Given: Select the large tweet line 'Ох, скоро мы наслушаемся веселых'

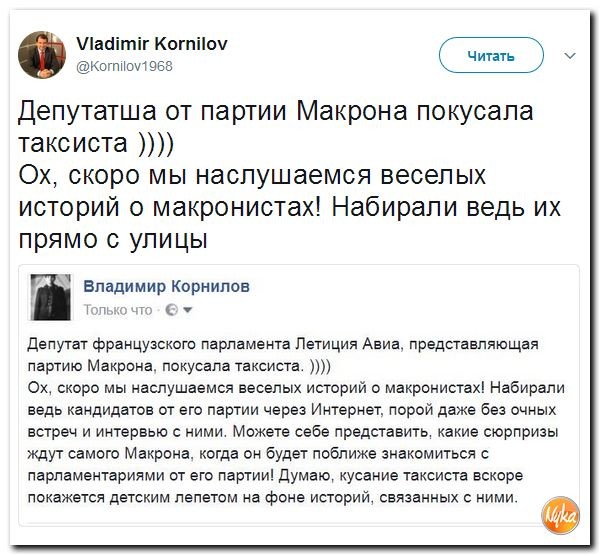Looking at the screenshot, I should tap(252, 176).
